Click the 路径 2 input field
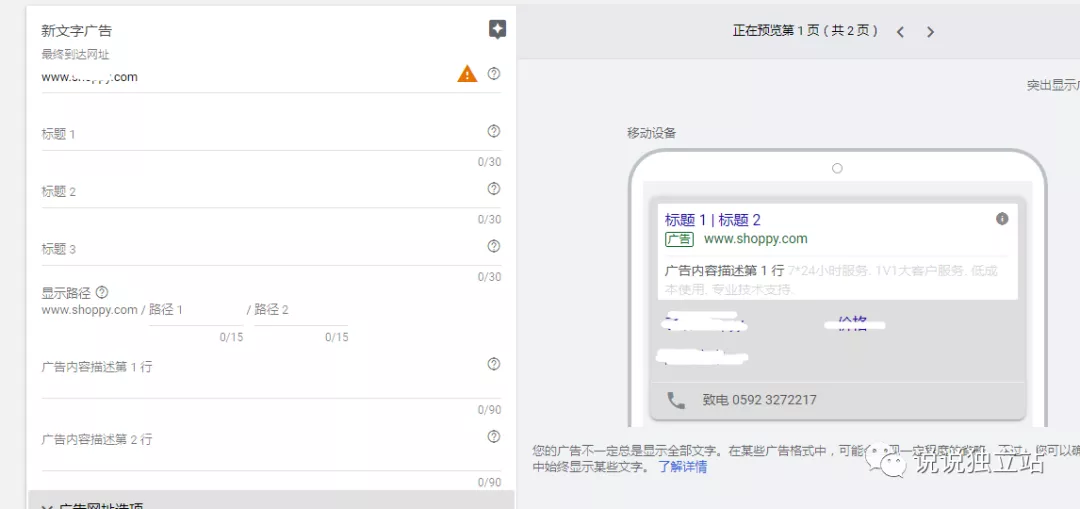The image size is (1080, 509). tap(301, 311)
